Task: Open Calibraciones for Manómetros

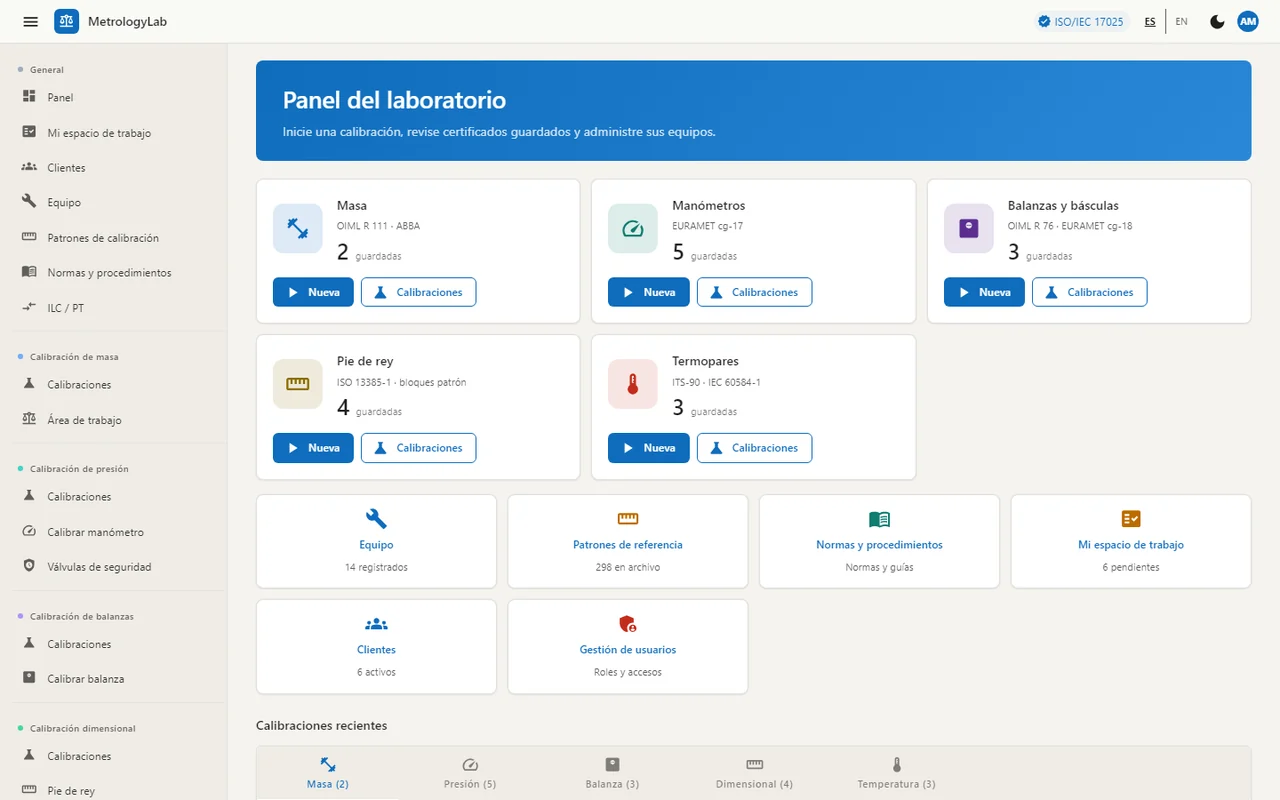Action: [x=754, y=292]
